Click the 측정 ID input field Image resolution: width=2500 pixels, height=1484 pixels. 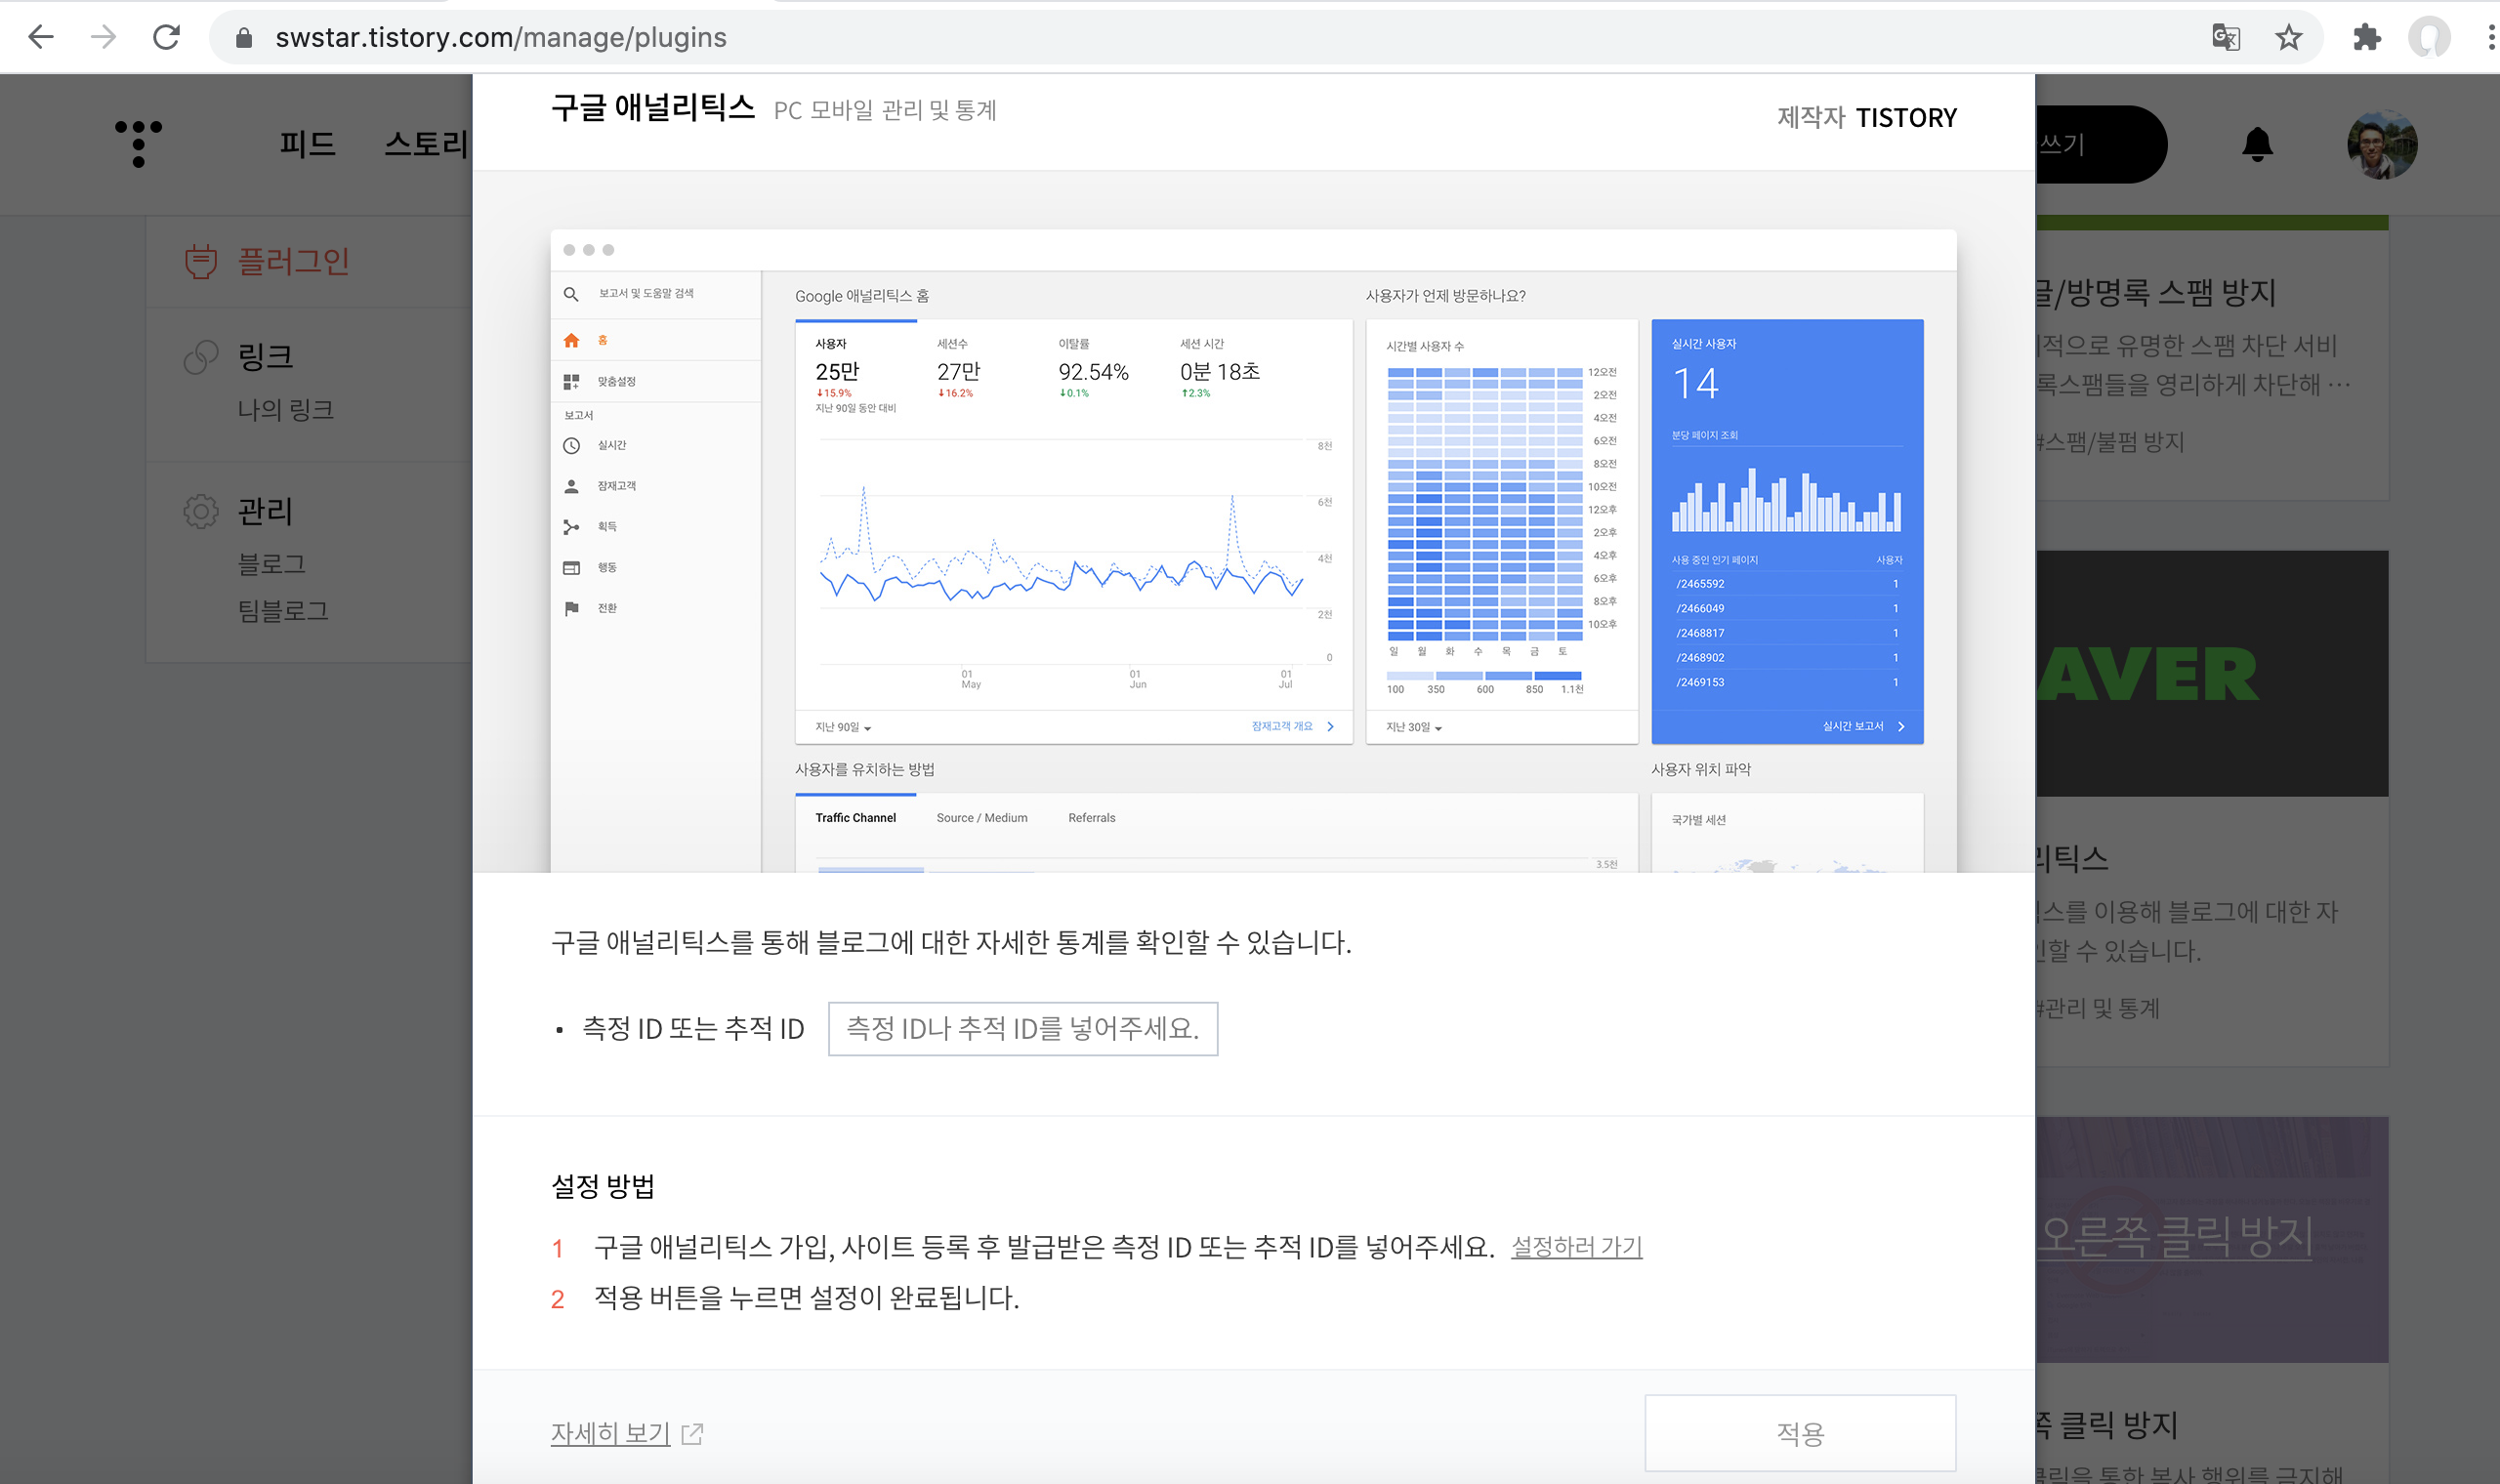click(1022, 1028)
